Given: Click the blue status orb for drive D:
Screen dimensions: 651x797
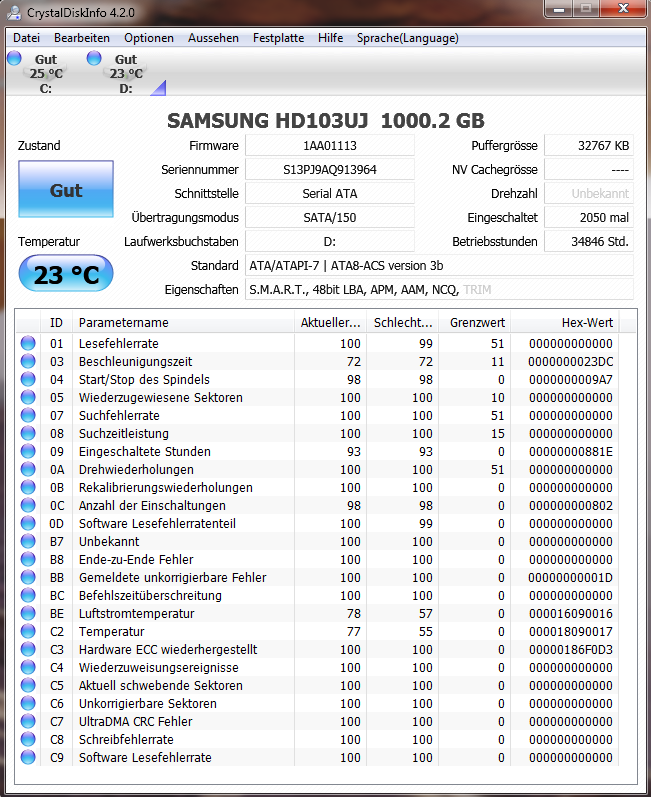Looking at the screenshot, I should pos(94,58).
